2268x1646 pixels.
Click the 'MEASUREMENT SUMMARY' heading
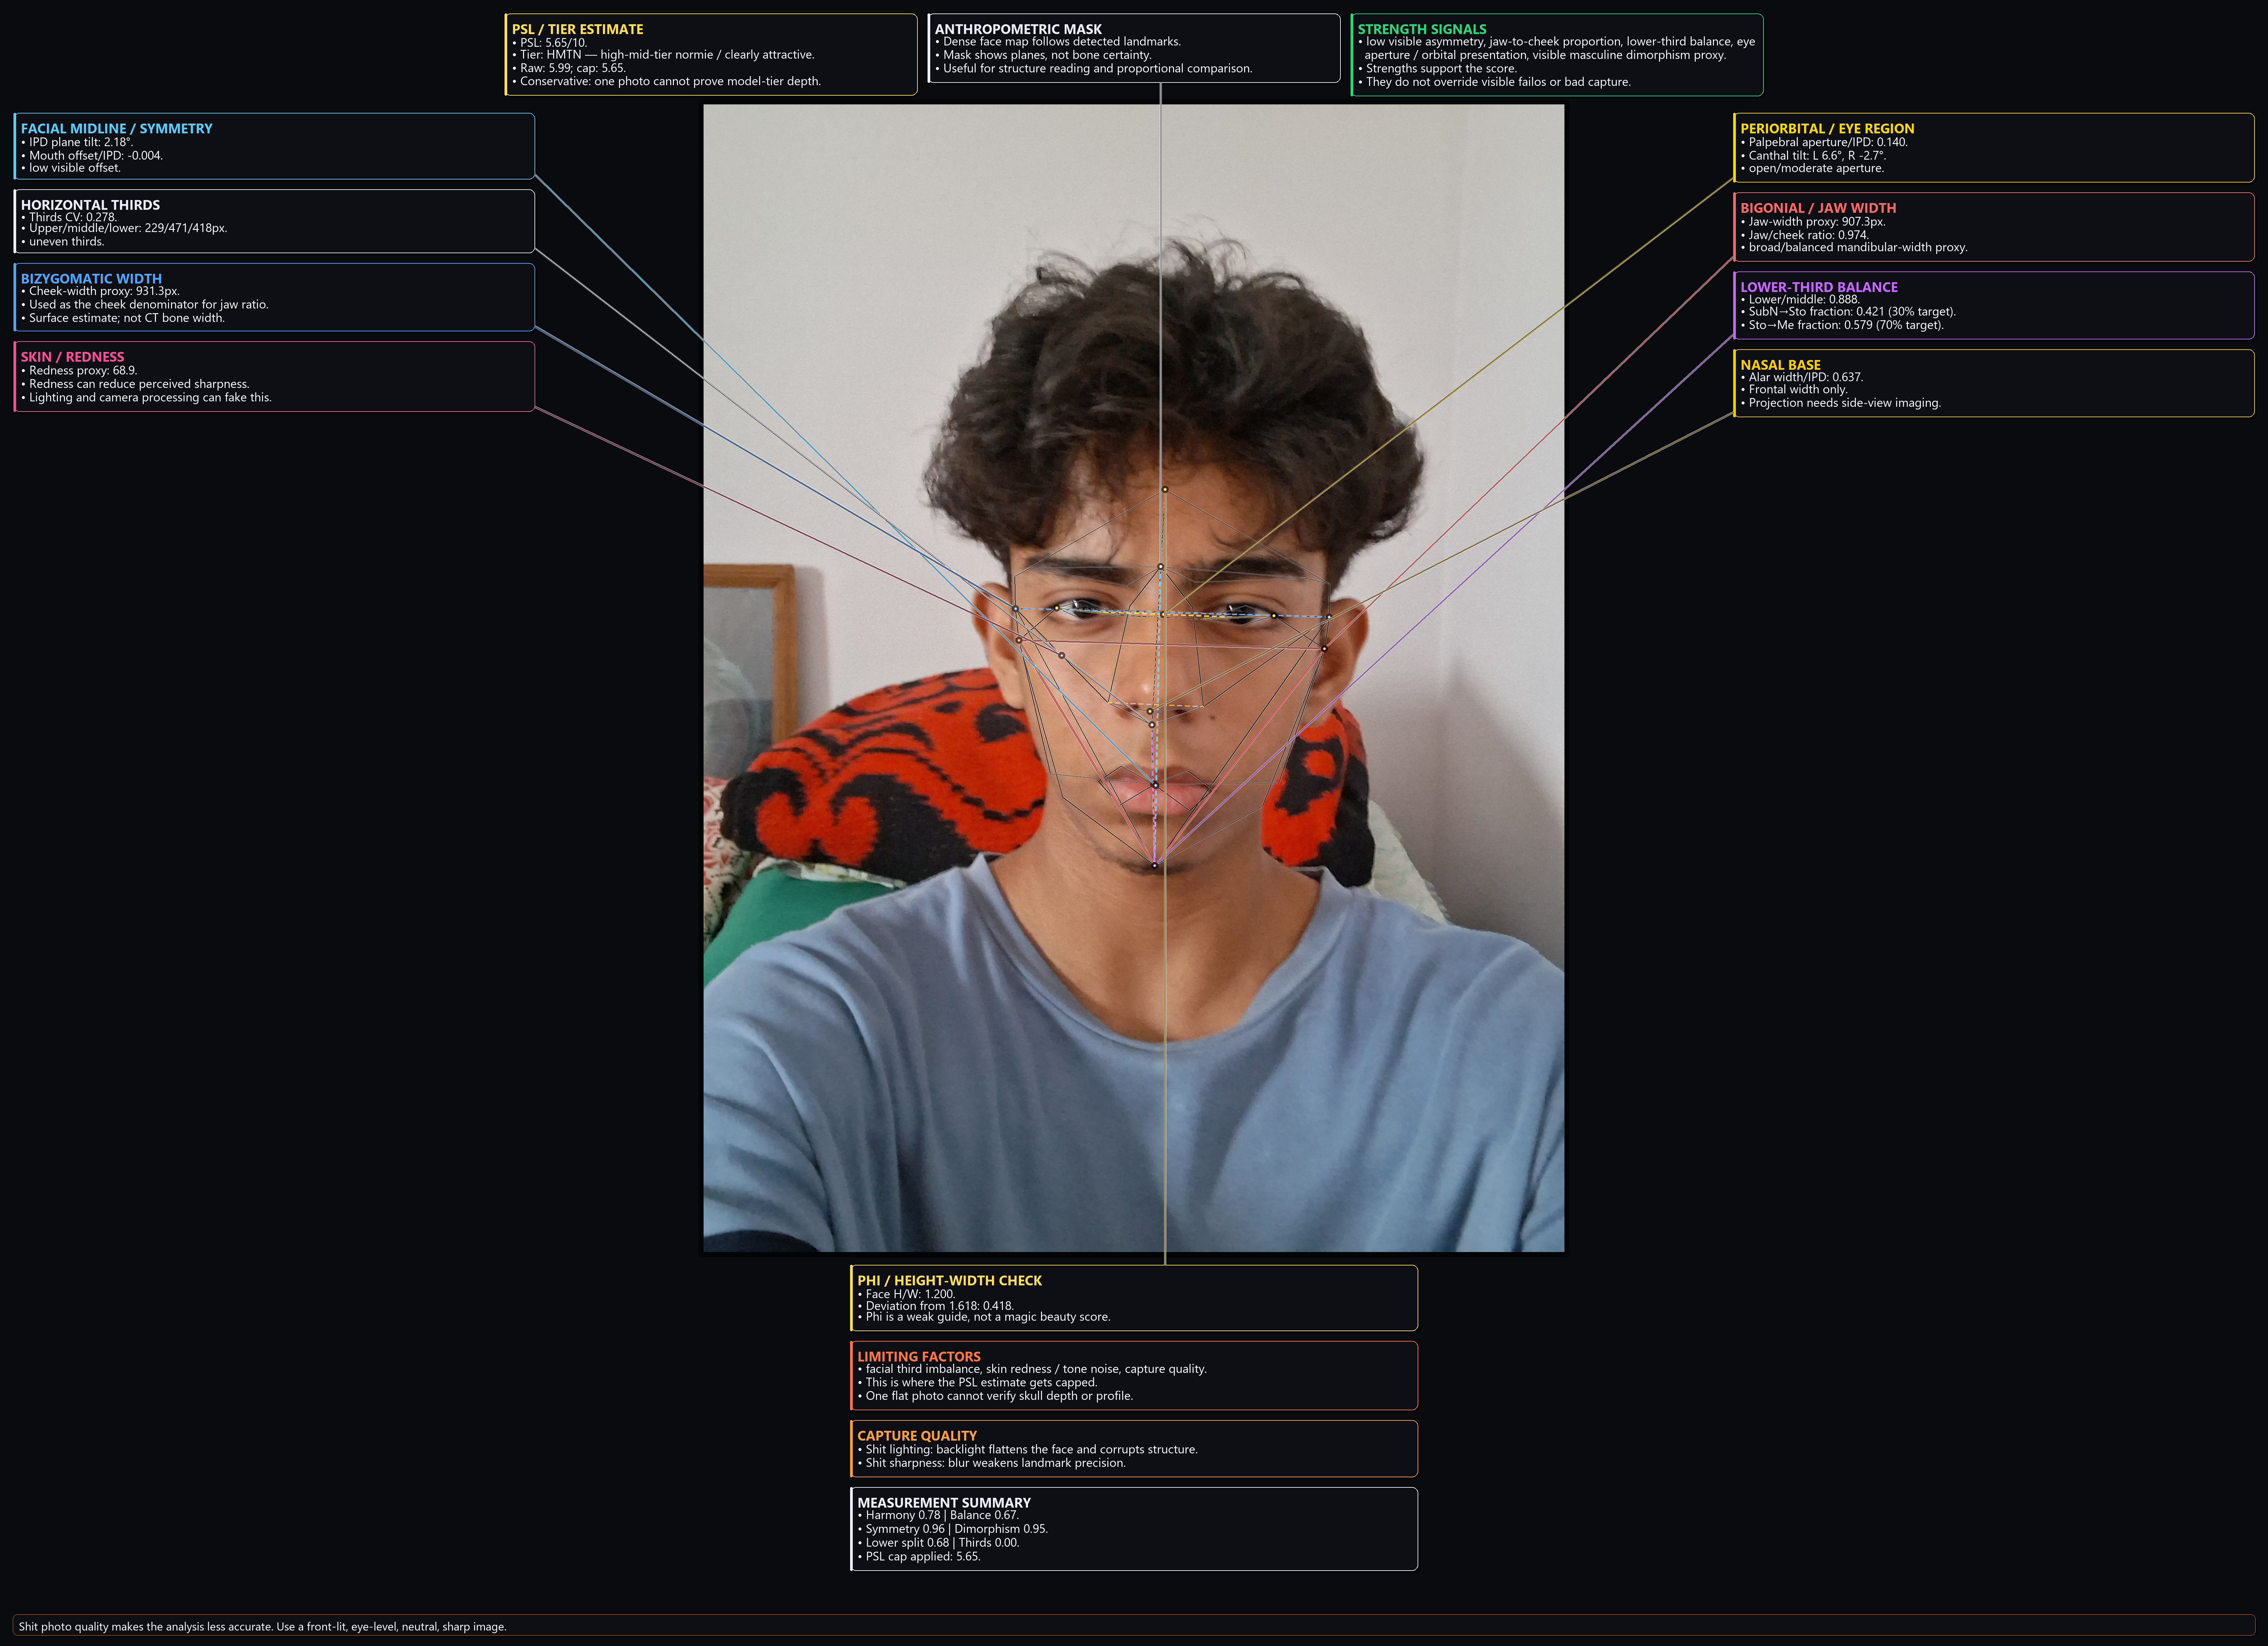pyautogui.click(x=944, y=1503)
